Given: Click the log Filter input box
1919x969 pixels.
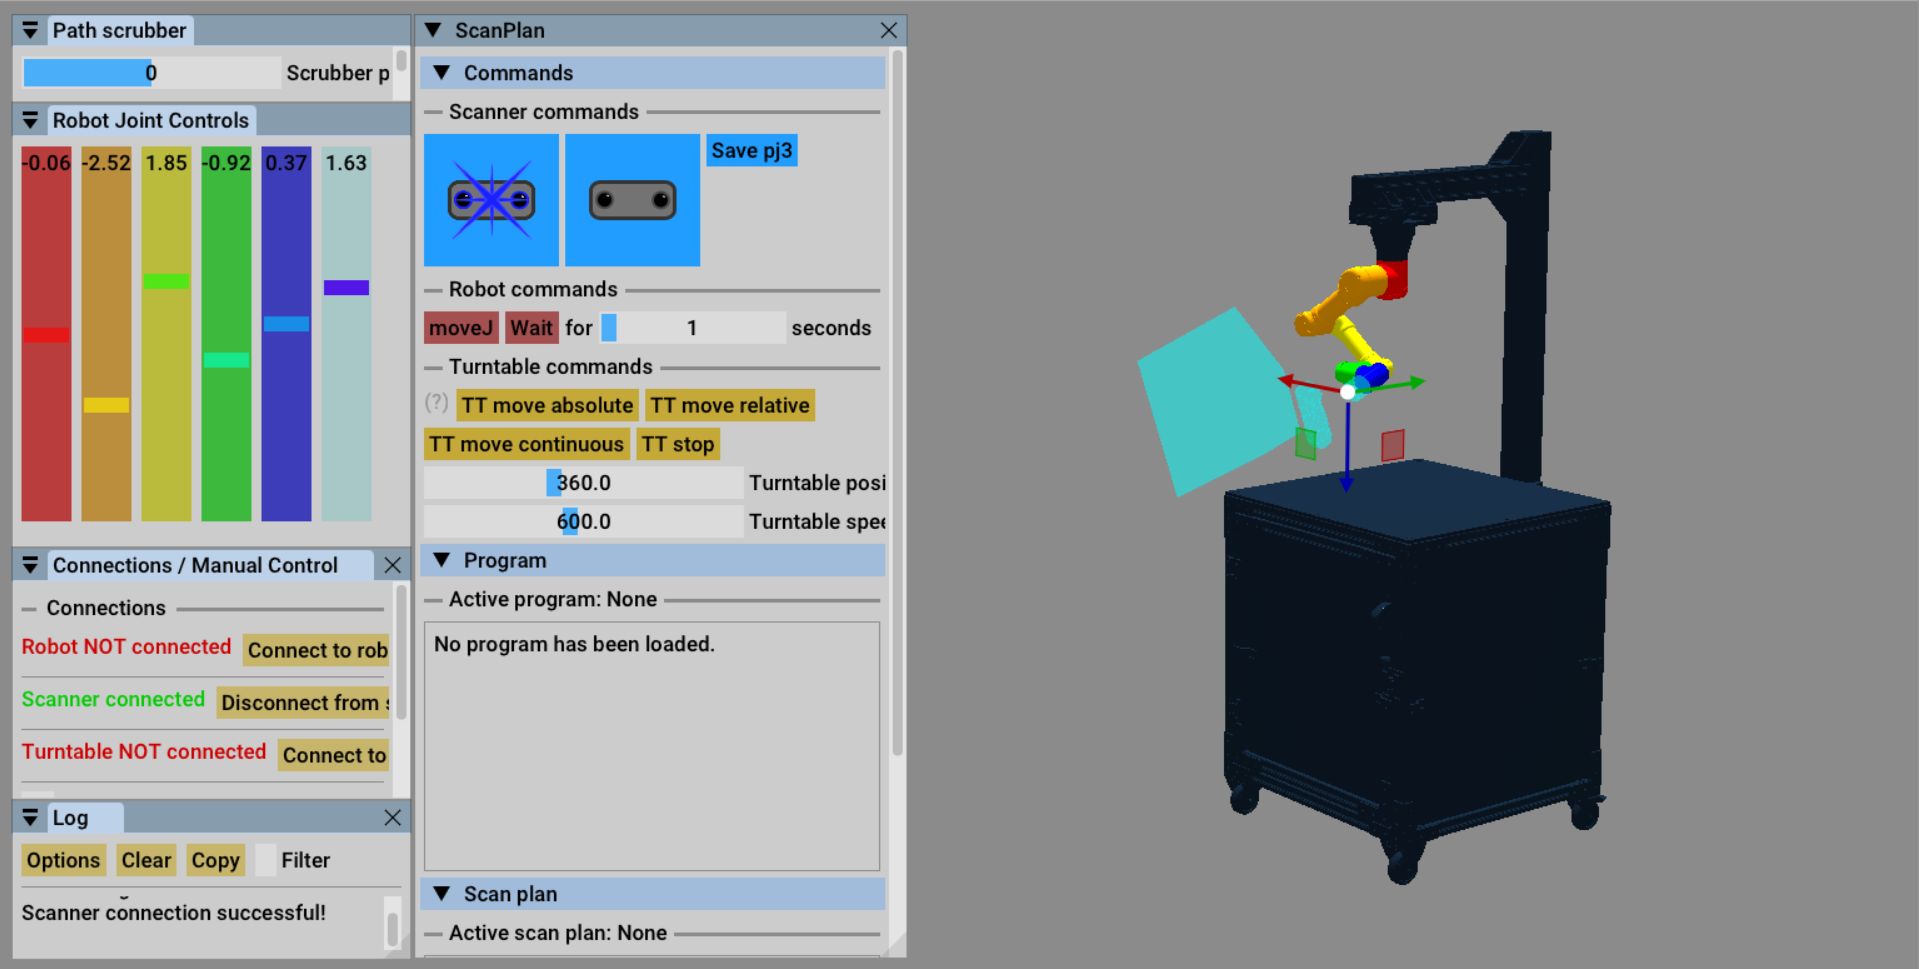Looking at the screenshot, I should [265, 860].
